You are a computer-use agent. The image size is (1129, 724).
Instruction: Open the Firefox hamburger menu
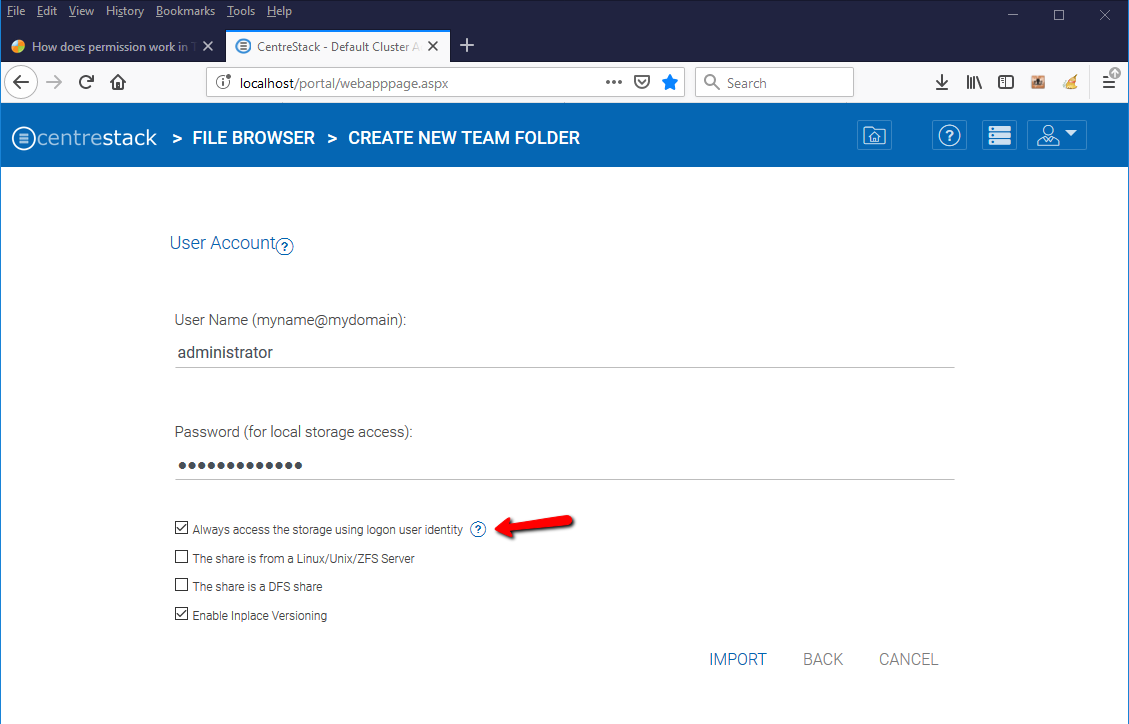(1109, 83)
